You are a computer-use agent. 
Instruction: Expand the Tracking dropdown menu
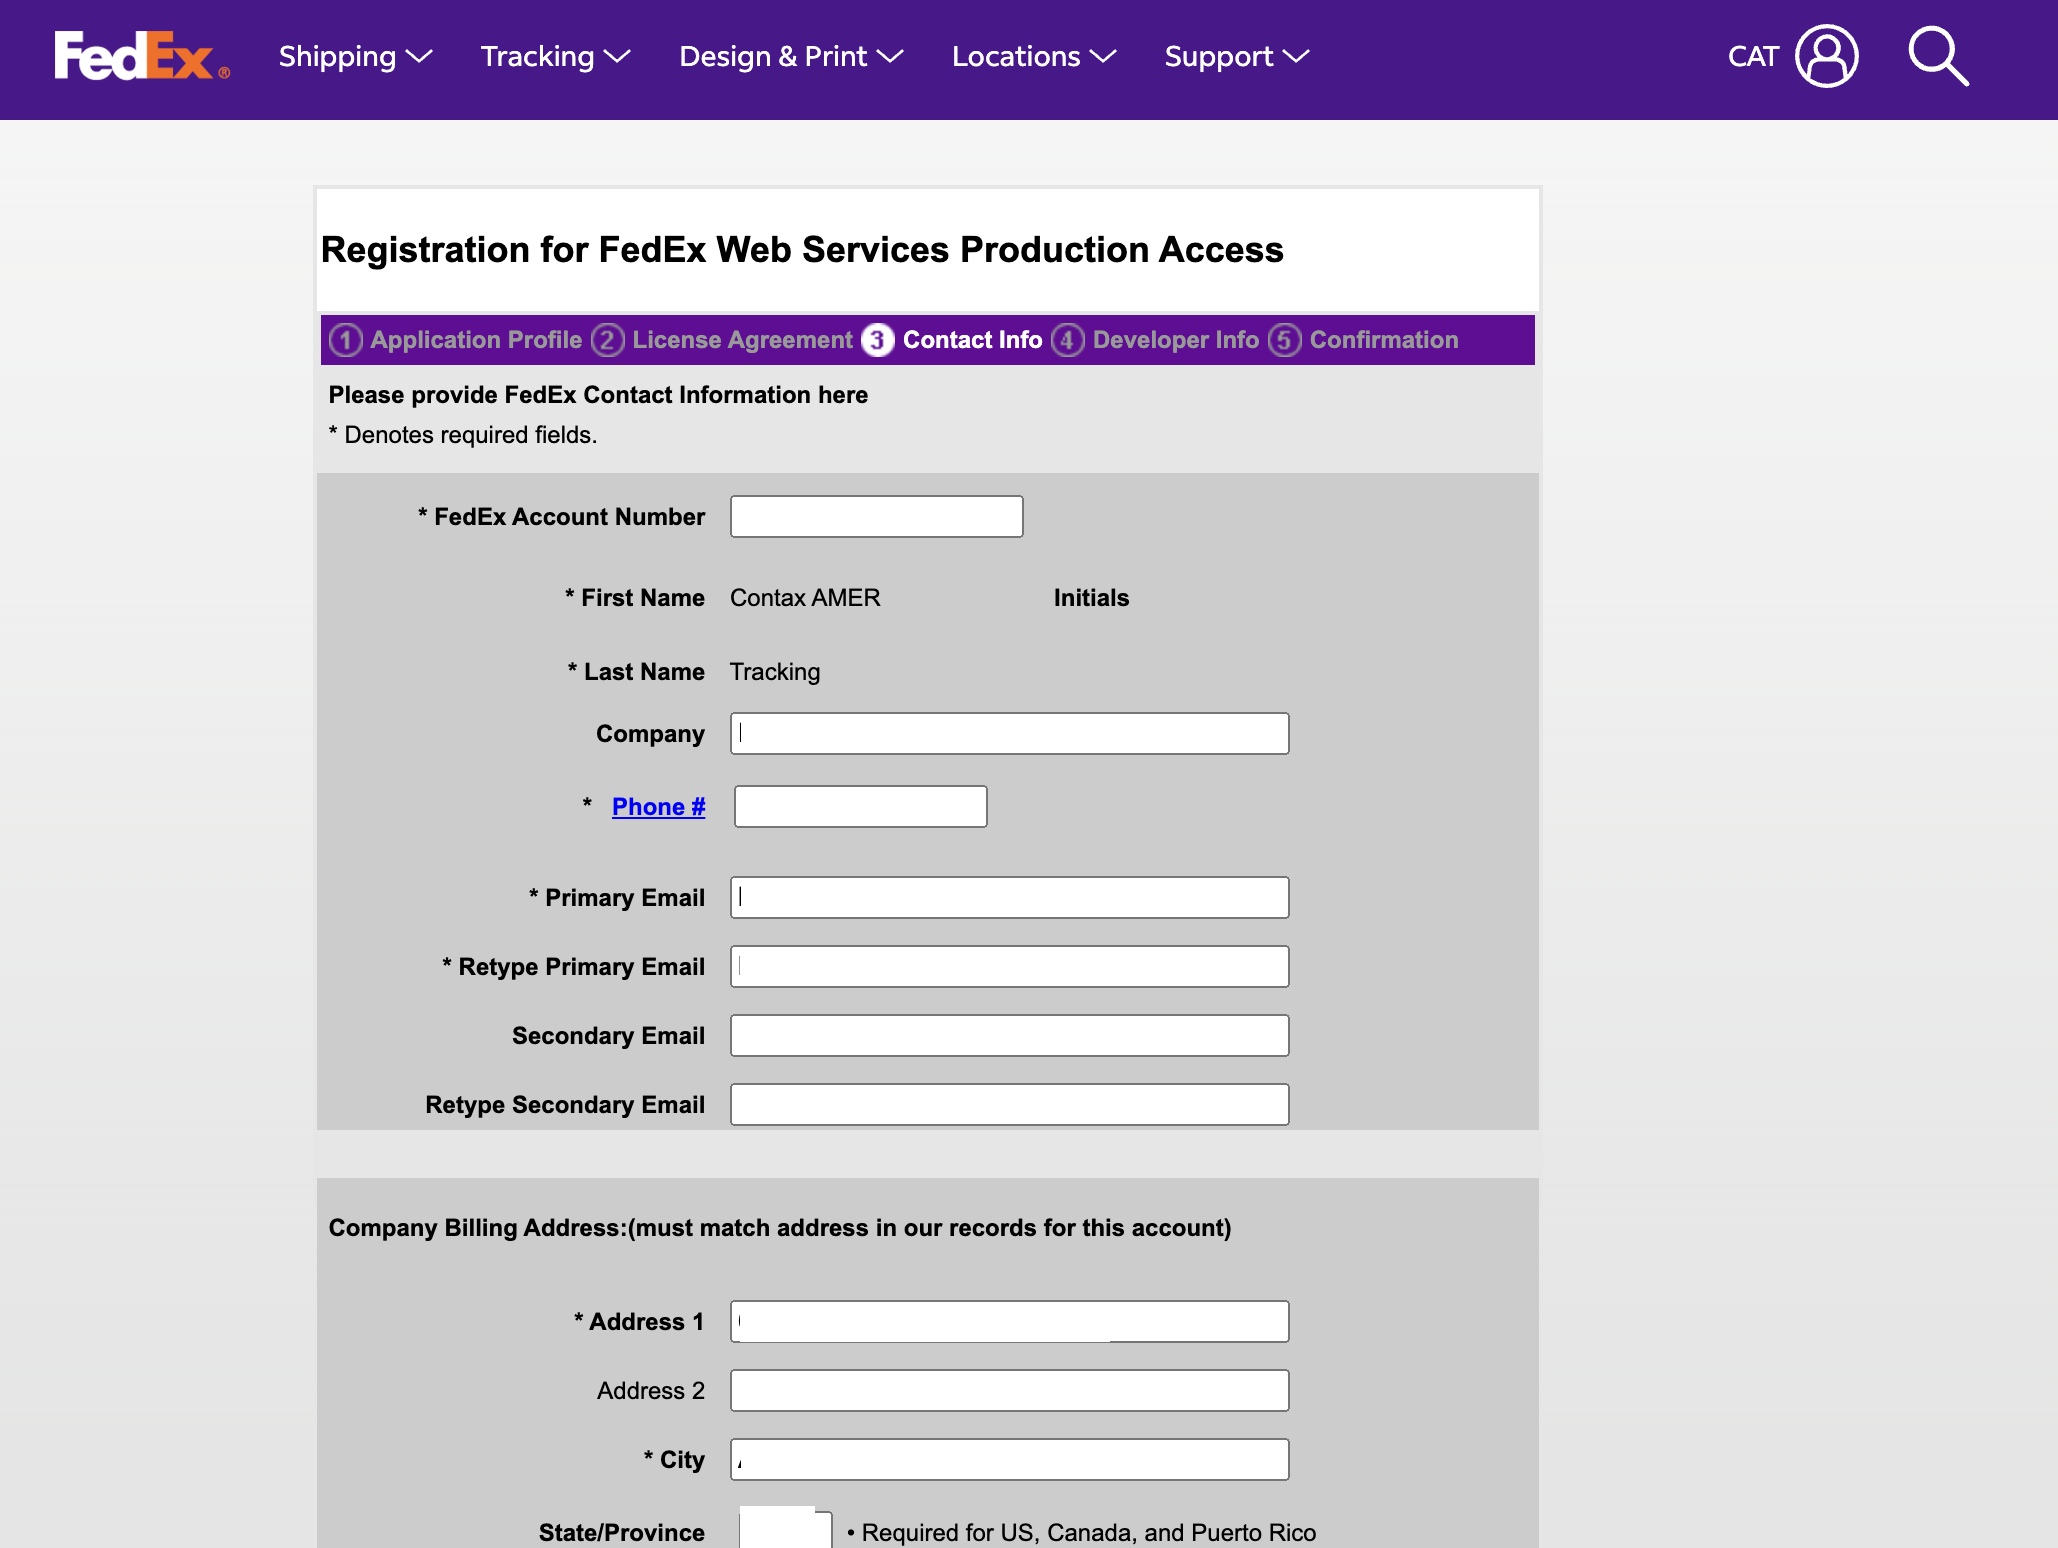[555, 56]
